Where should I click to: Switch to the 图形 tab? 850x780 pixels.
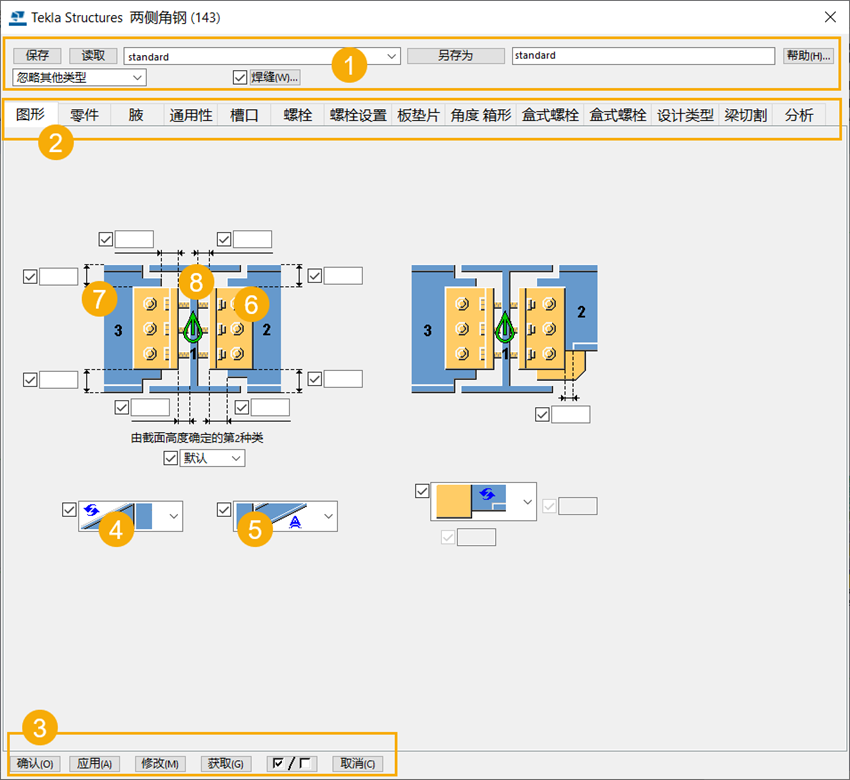[x=30, y=114]
